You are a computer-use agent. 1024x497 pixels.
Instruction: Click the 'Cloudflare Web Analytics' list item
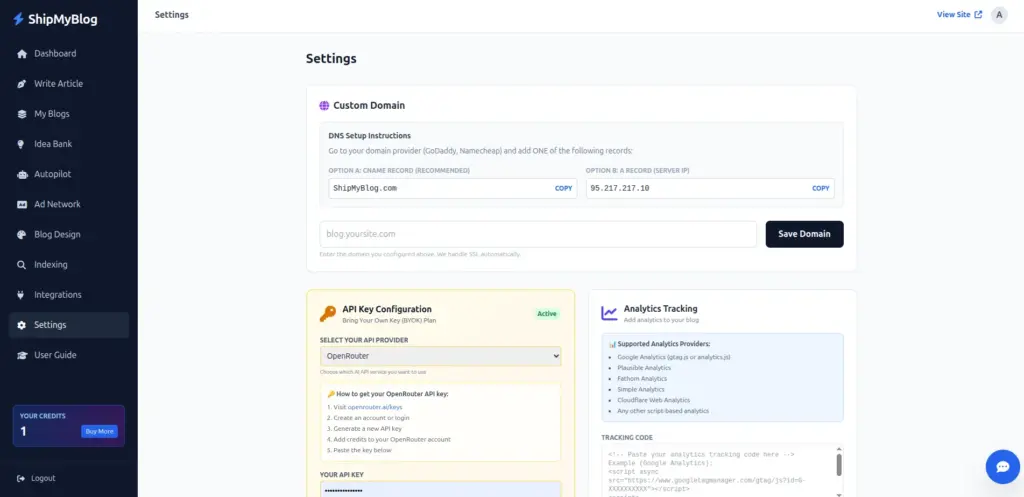(654, 400)
